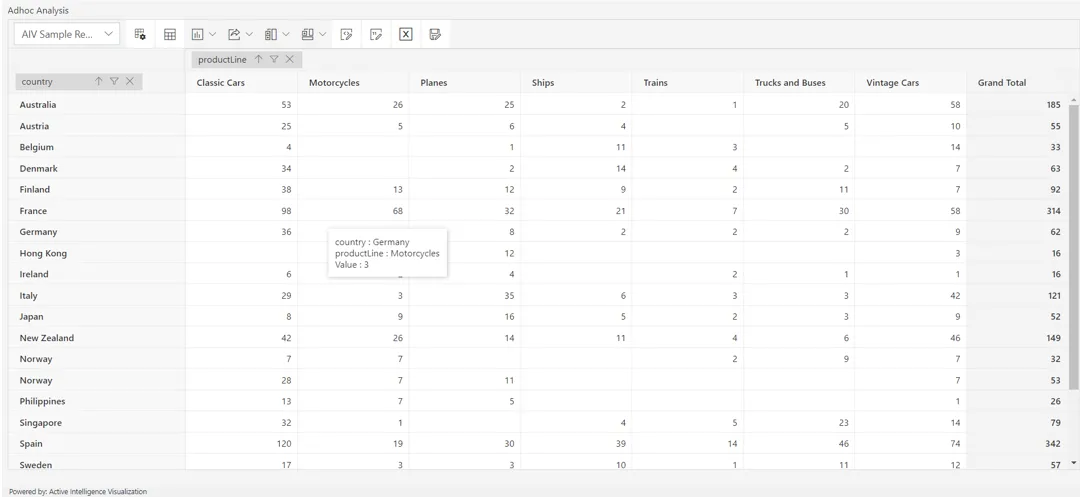Sort country with its up arrow
1080x497 pixels.
pyautogui.click(x=98, y=81)
